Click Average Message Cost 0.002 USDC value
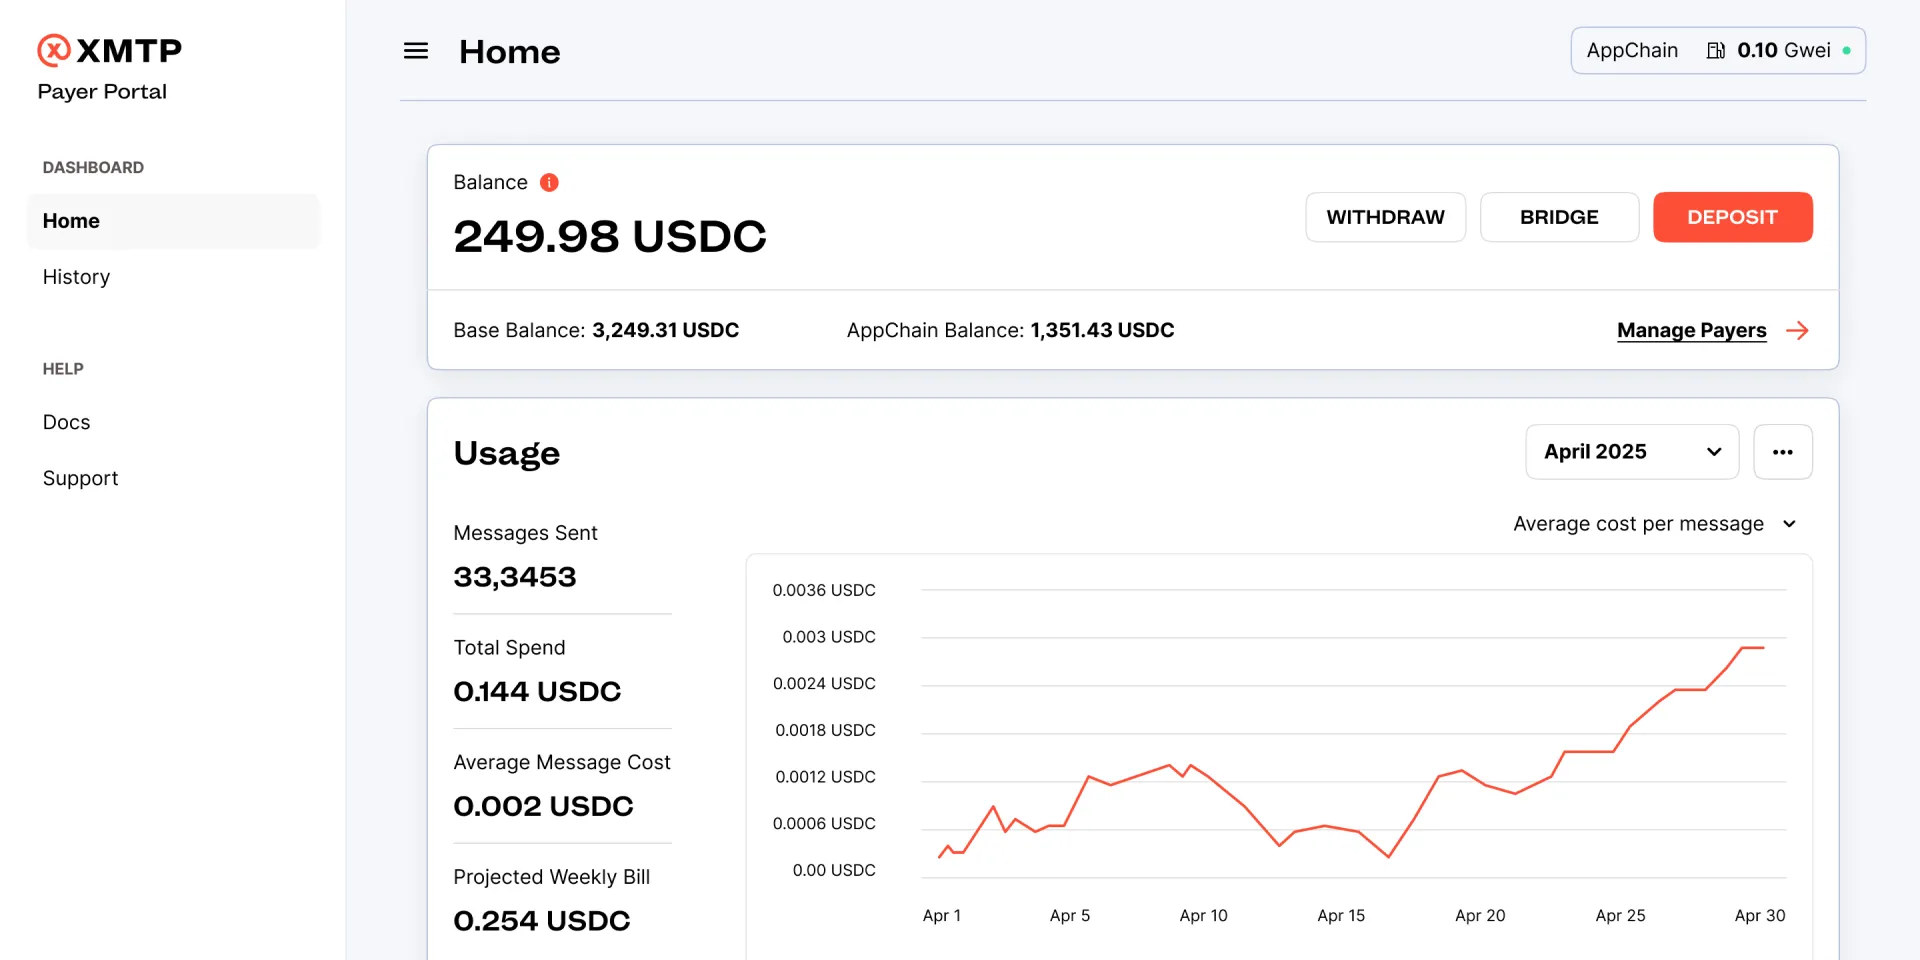The width and height of the screenshot is (1920, 960). point(543,806)
